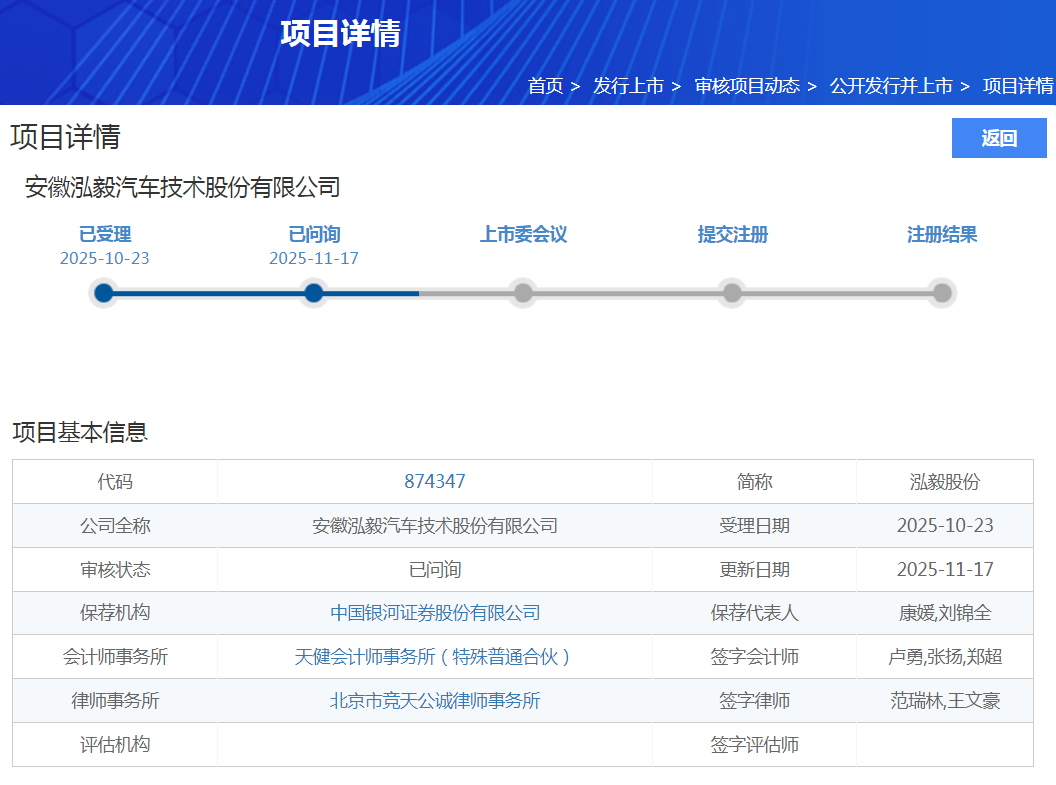Click the 返回 button
The width and height of the screenshot is (1056, 785).
pyautogui.click(x=998, y=138)
